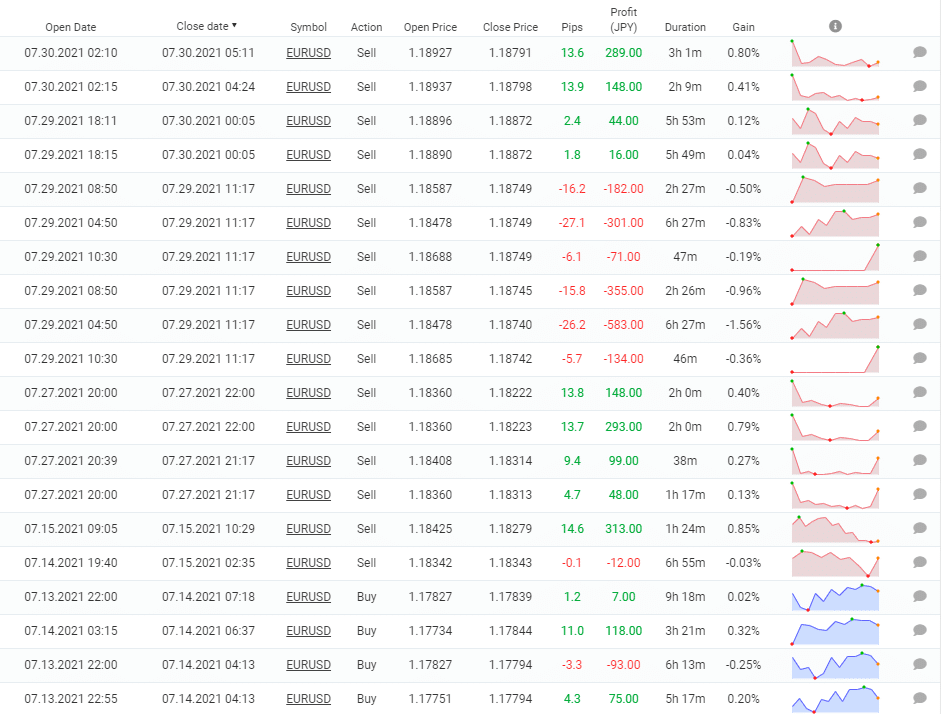
Task: Click comment bubble on the 289.00 profit row
Action: click(919, 53)
